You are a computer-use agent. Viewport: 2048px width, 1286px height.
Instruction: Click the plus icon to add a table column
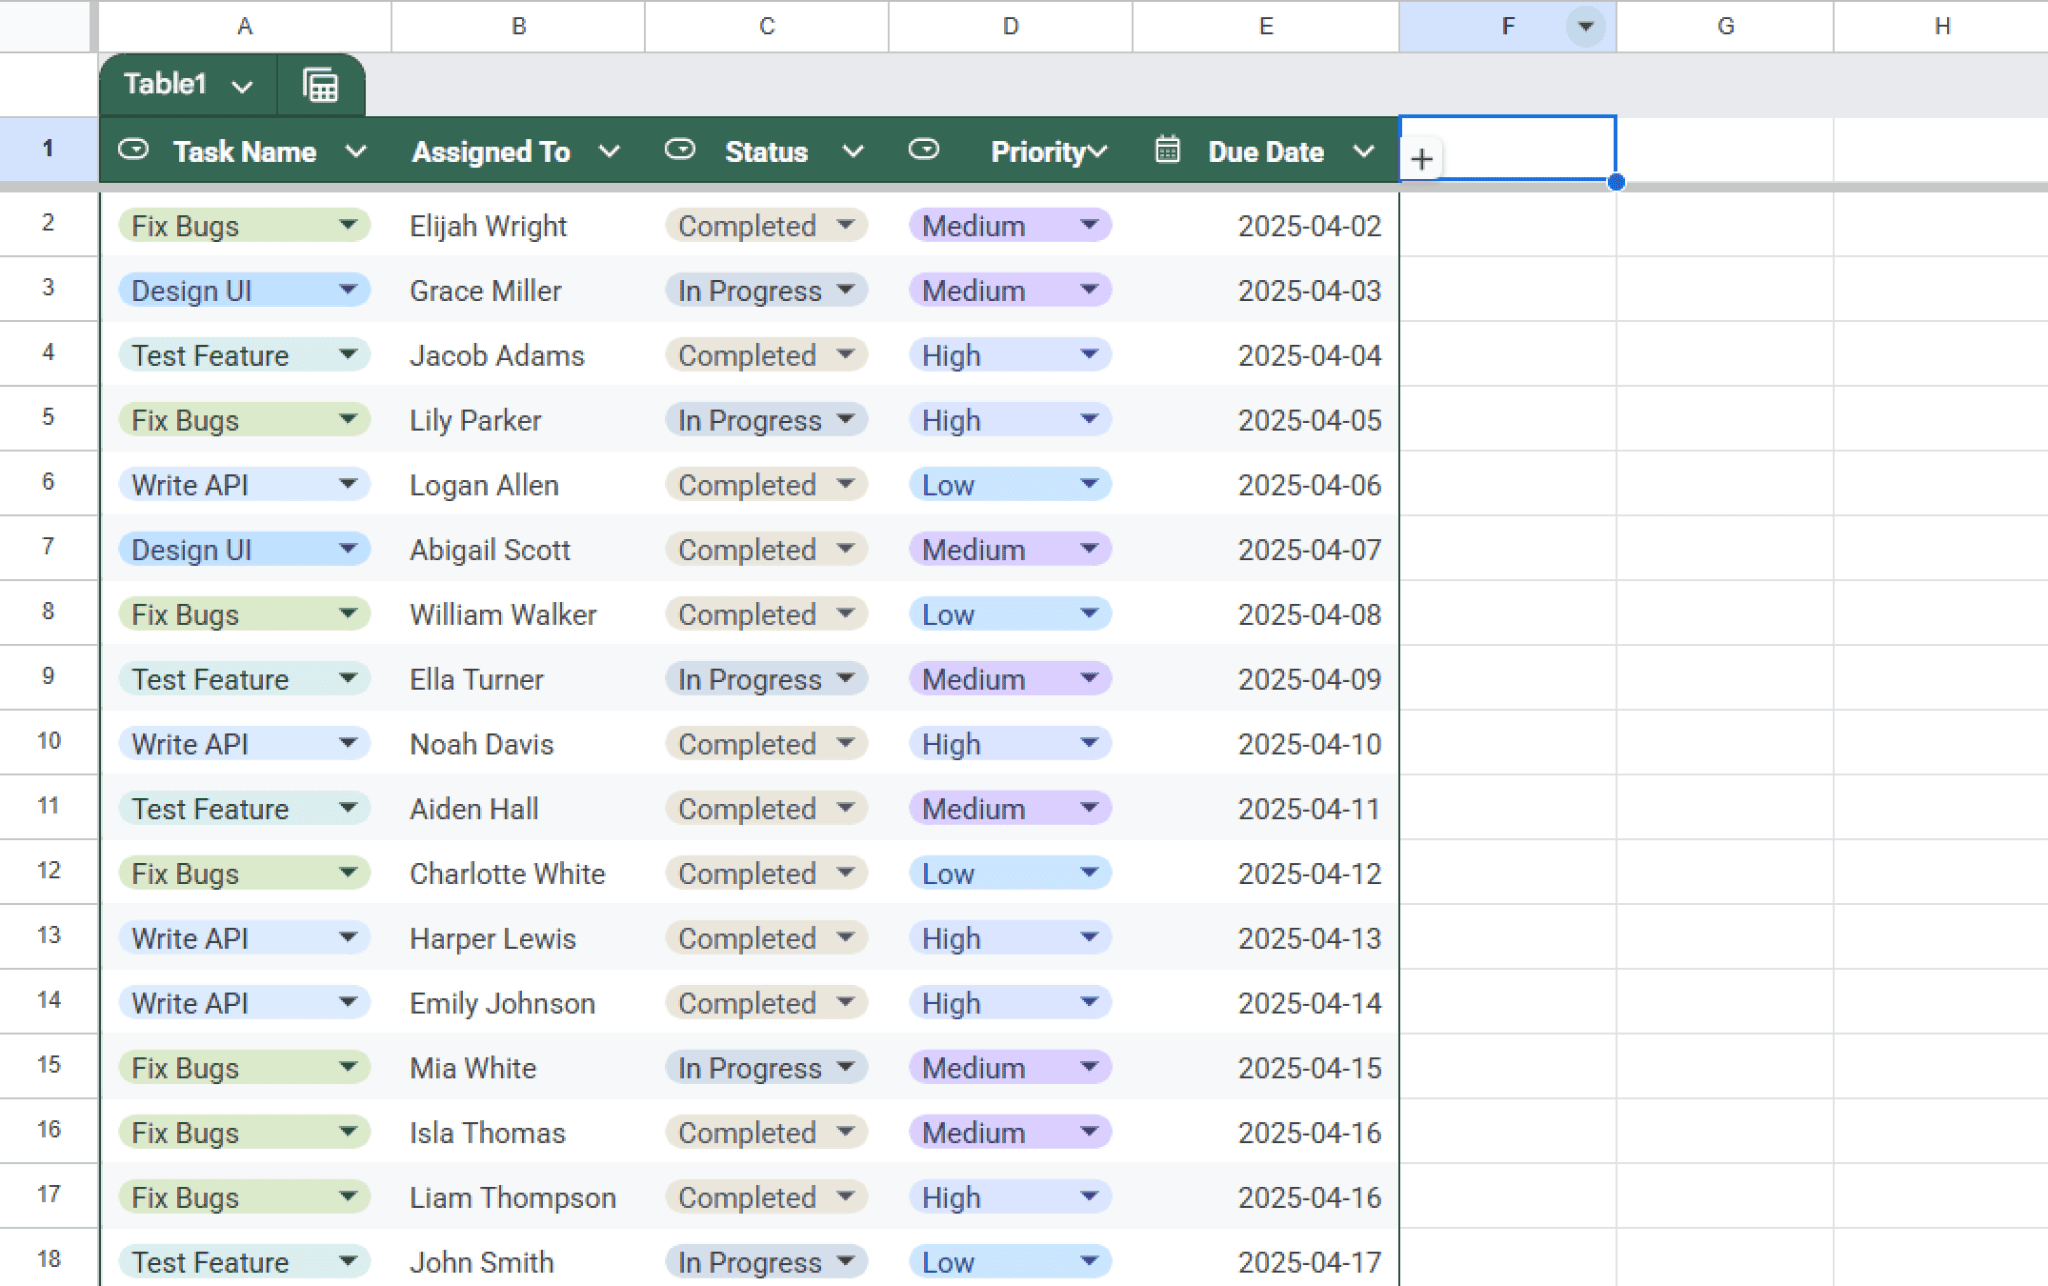pyautogui.click(x=1422, y=158)
